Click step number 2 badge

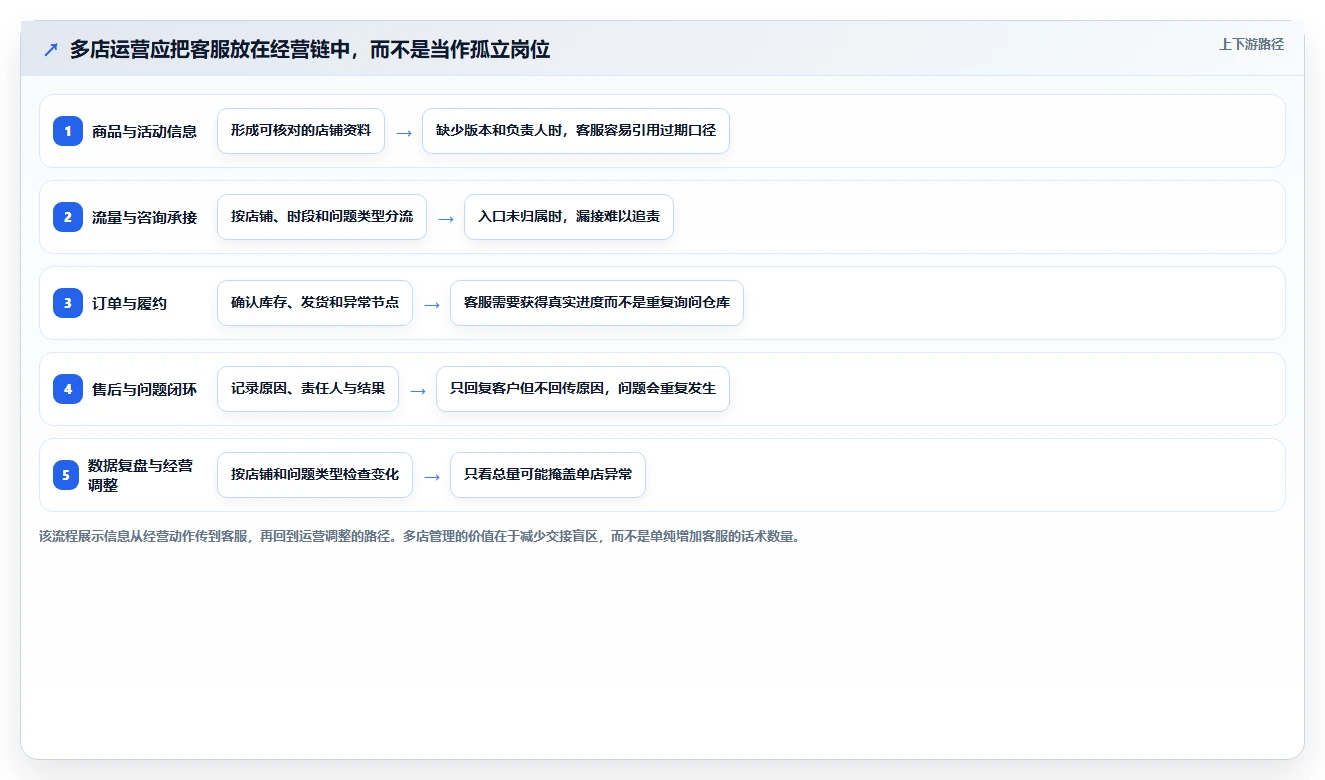68,217
